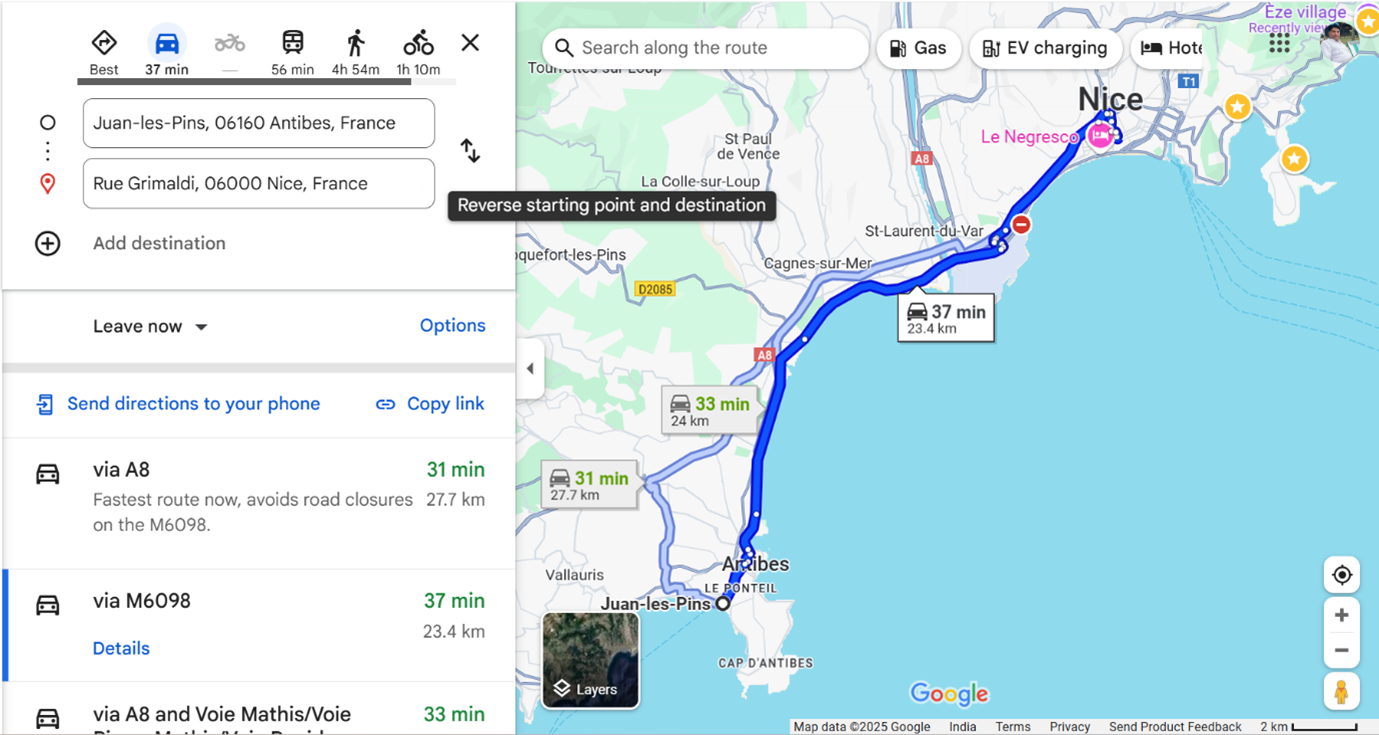Open the Leave now dropdown
The height and width of the screenshot is (735, 1379).
coord(150,327)
